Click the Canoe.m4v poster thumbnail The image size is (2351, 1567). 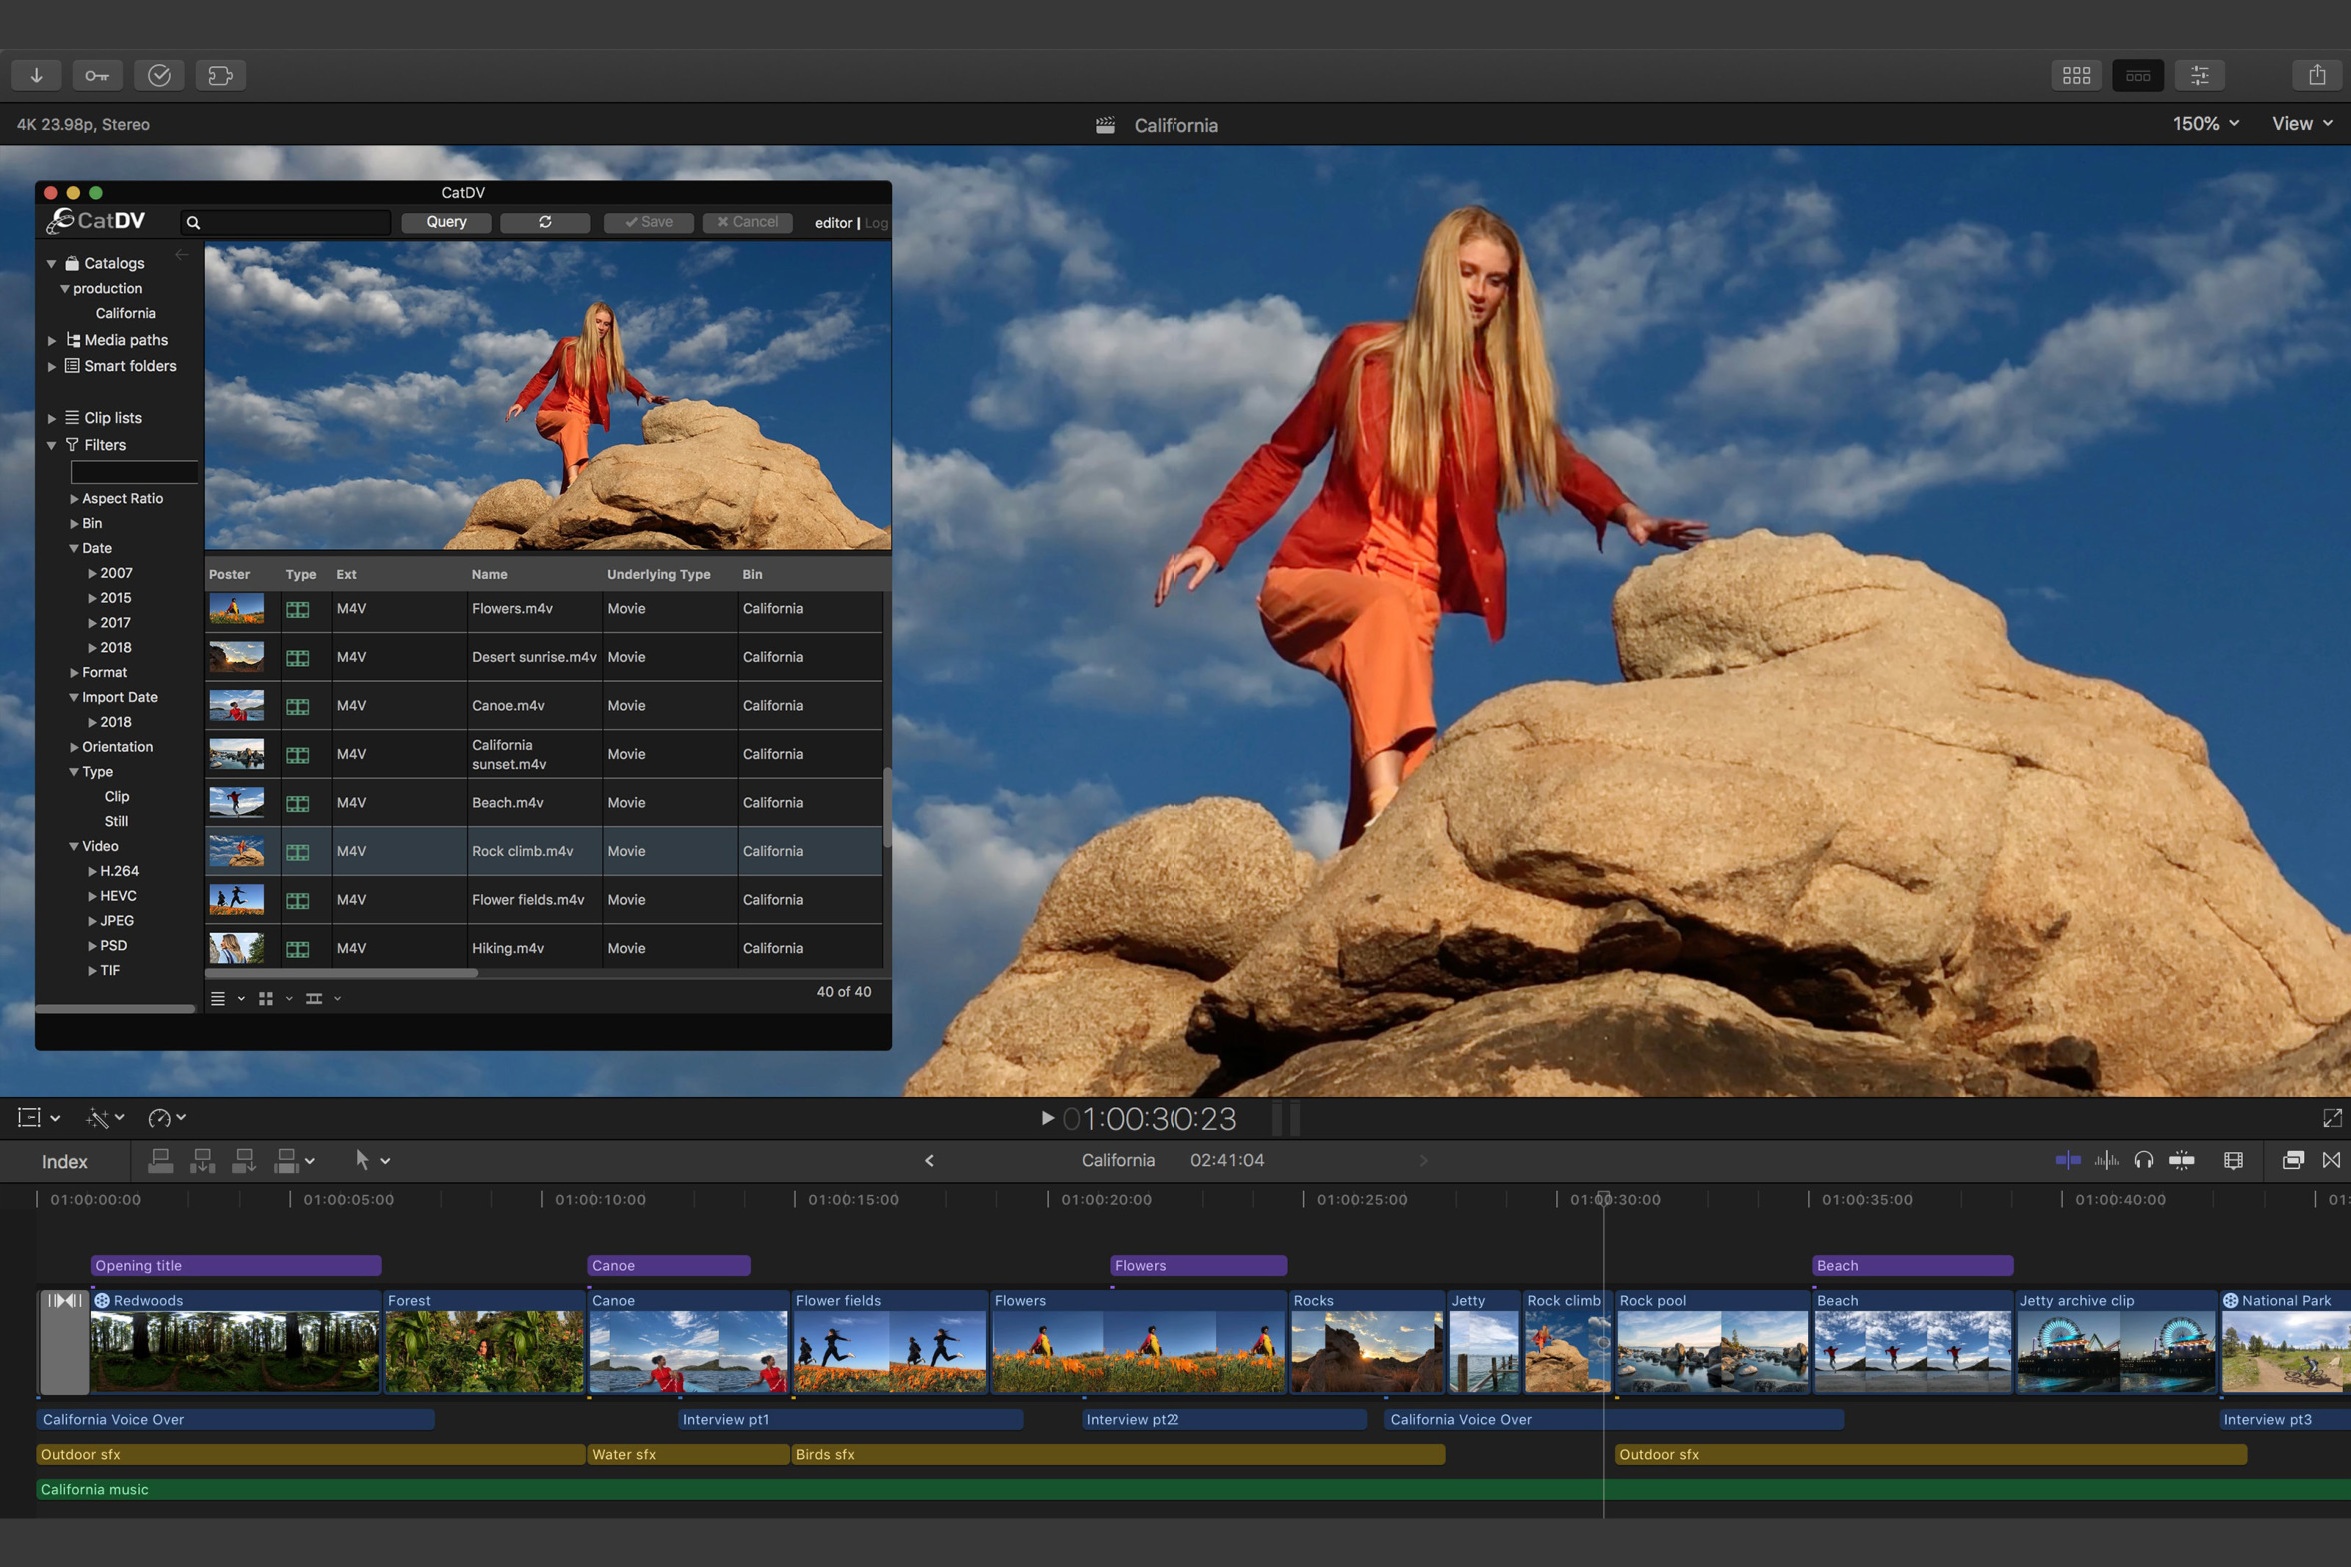[237, 706]
